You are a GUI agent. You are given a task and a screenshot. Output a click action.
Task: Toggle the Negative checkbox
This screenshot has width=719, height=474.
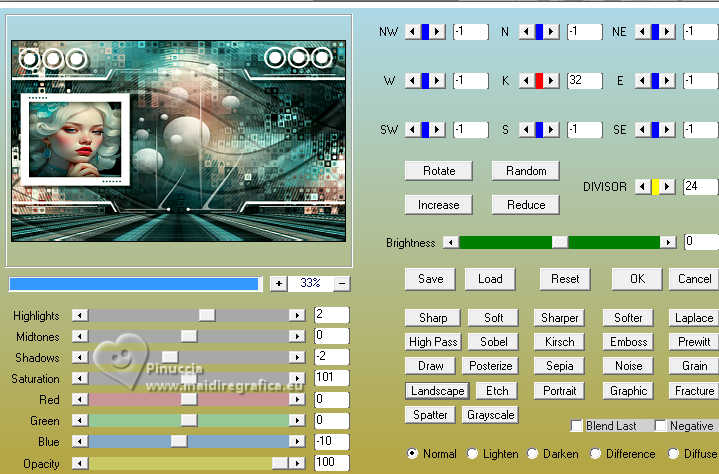661,426
